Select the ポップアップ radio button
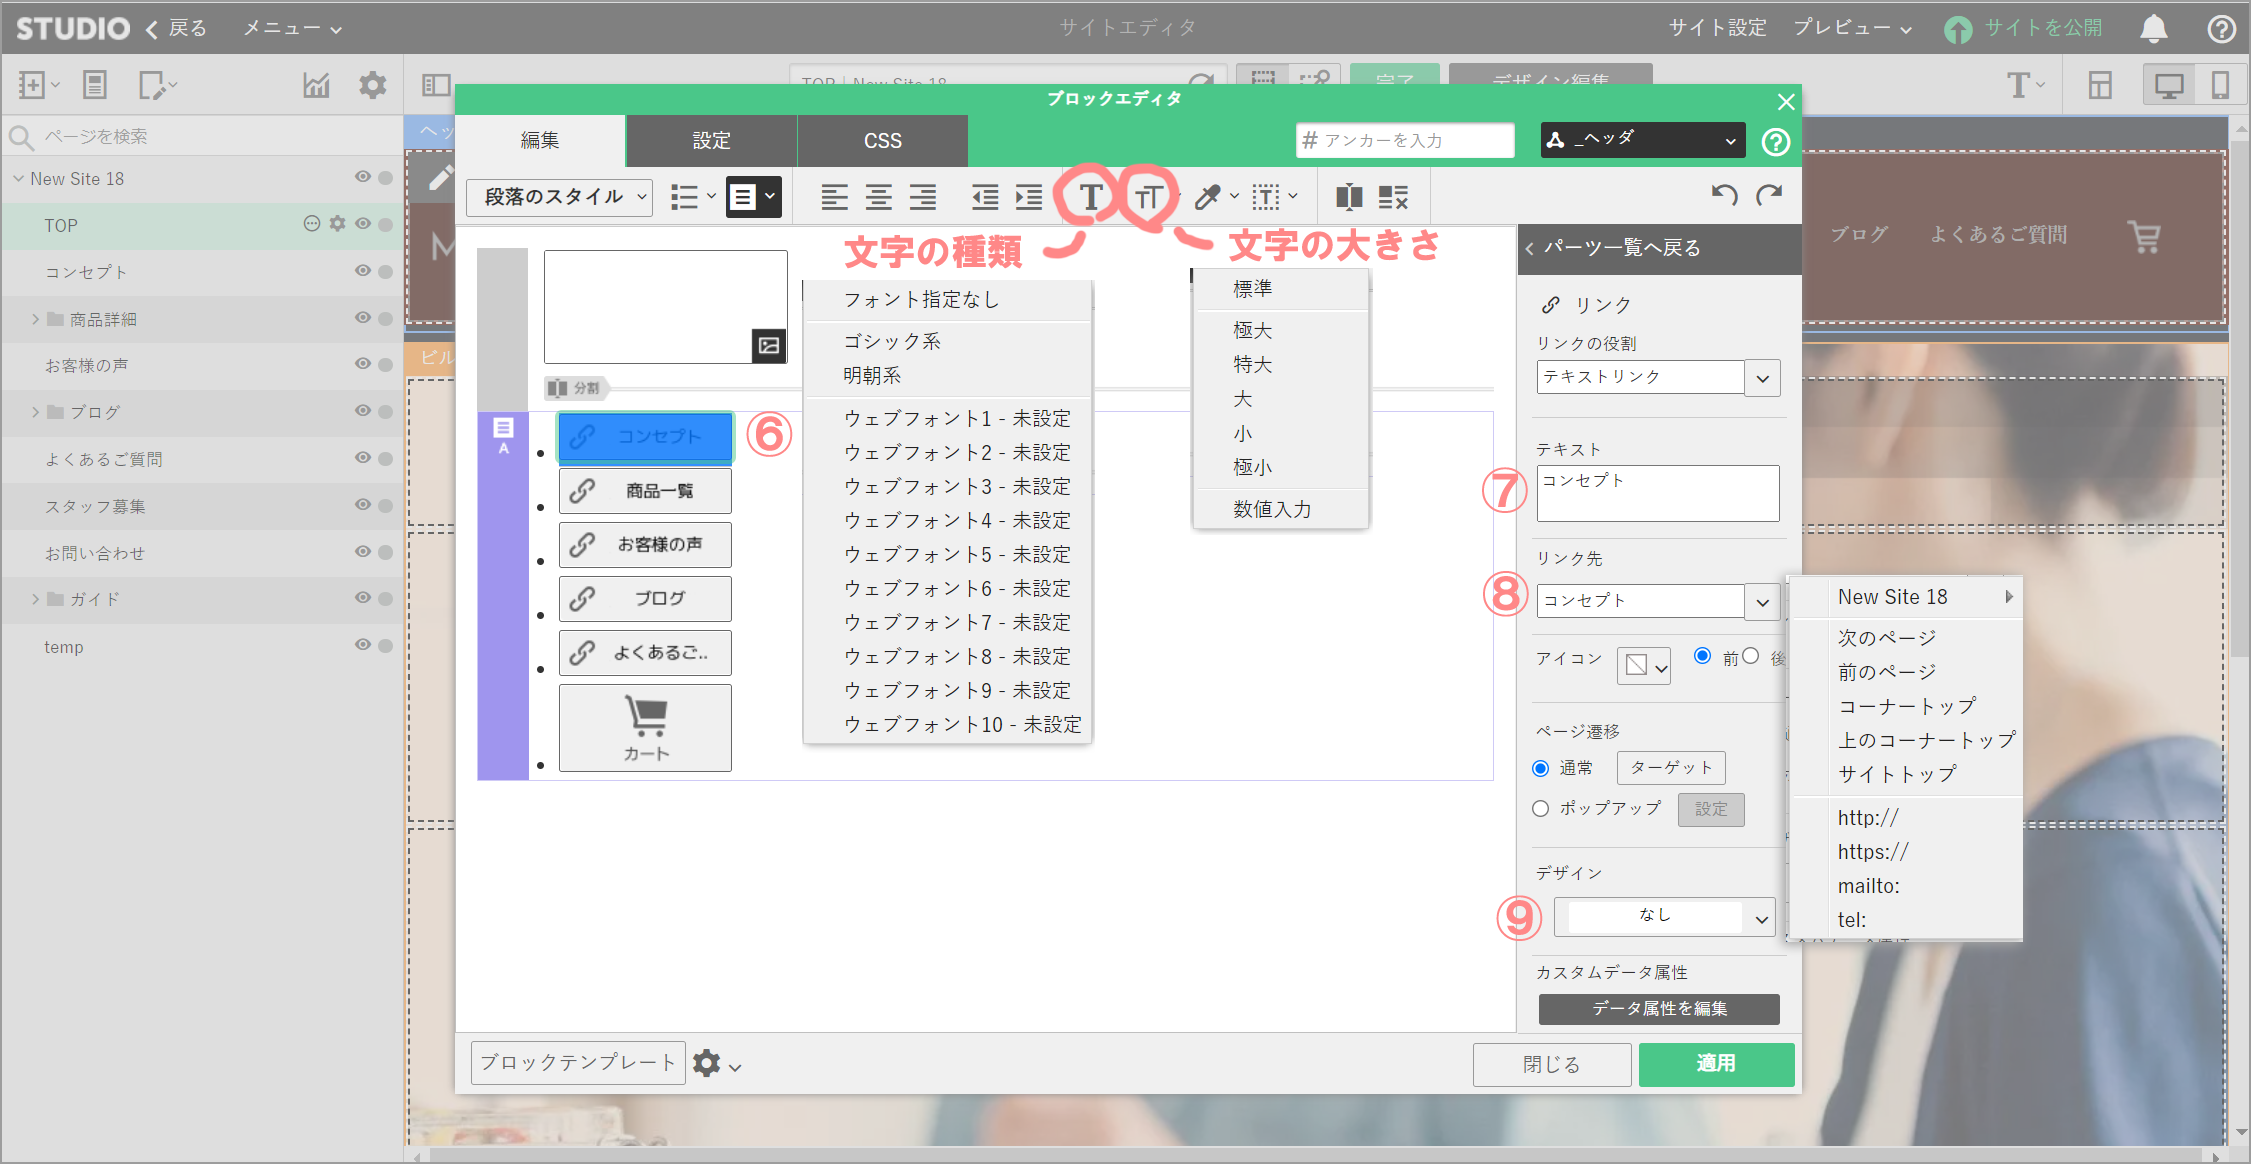This screenshot has width=2251, height=1164. 1541,808
